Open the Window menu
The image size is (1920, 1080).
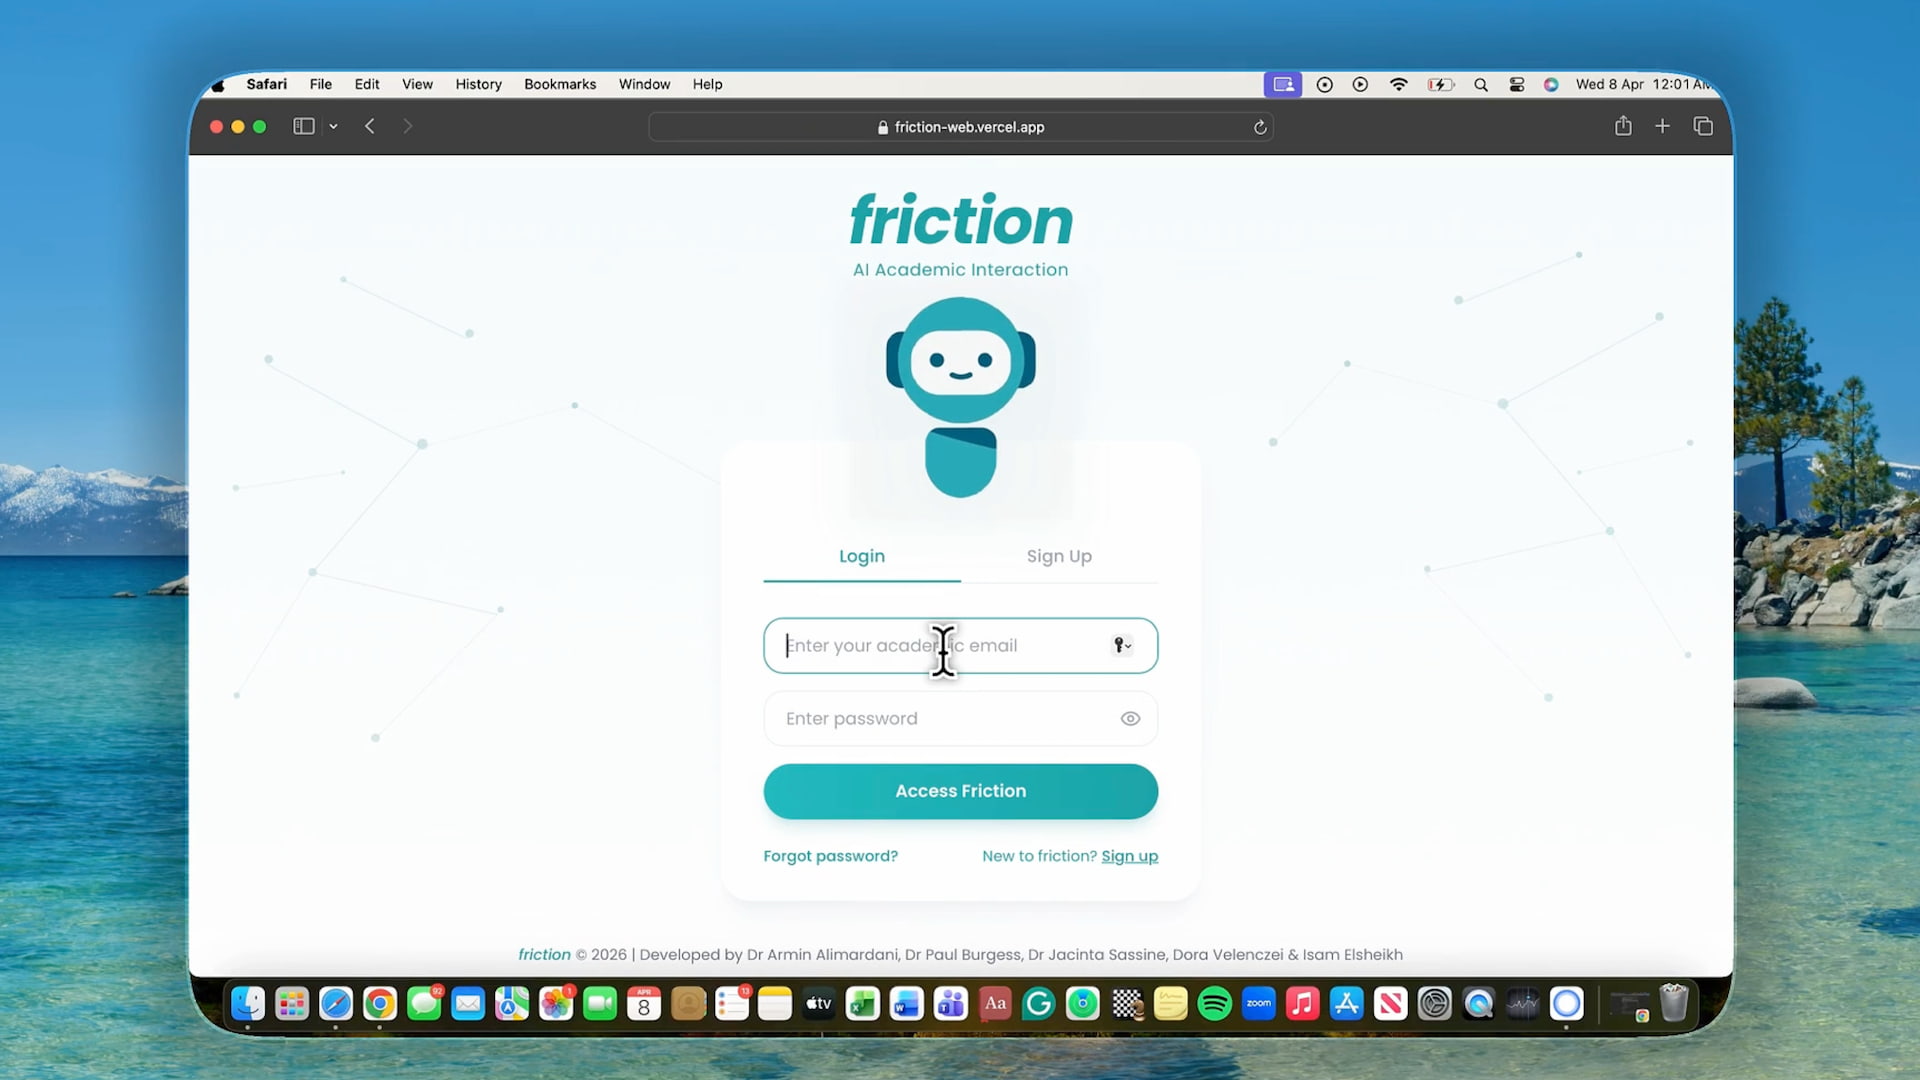coord(644,84)
